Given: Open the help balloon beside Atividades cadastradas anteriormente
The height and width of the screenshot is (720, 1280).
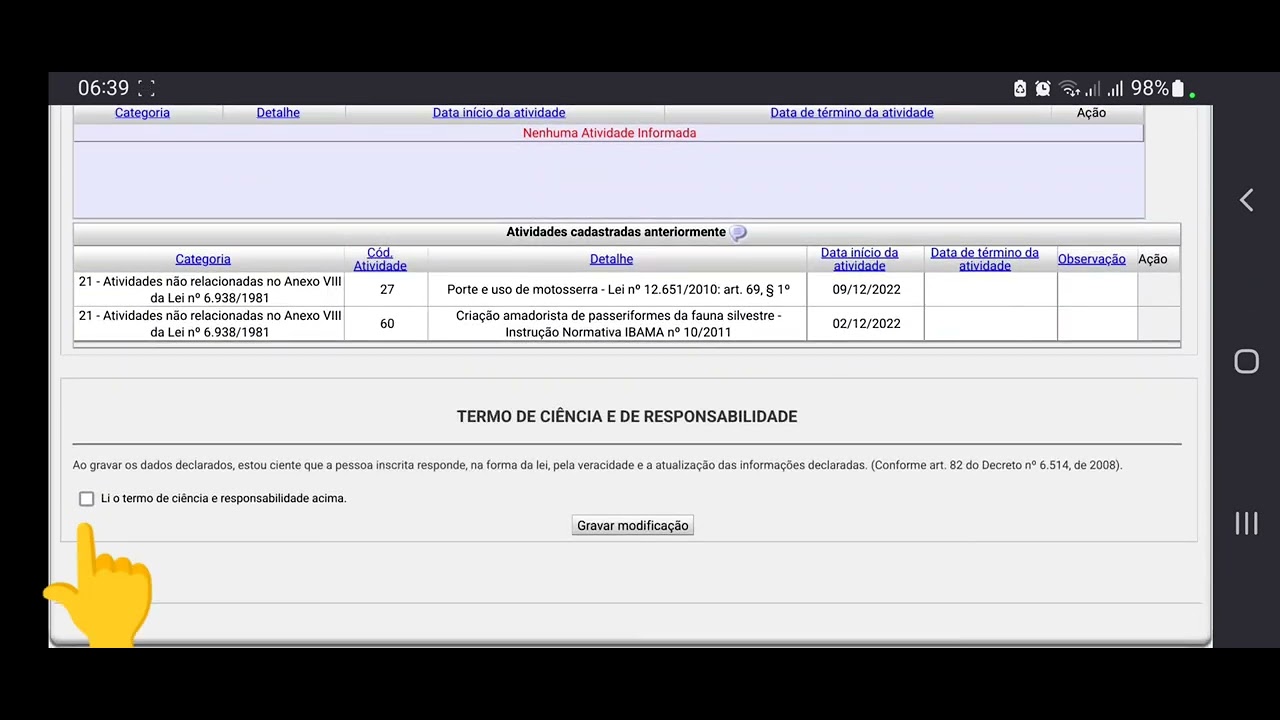Looking at the screenshot, I should [x=738, y=232].
